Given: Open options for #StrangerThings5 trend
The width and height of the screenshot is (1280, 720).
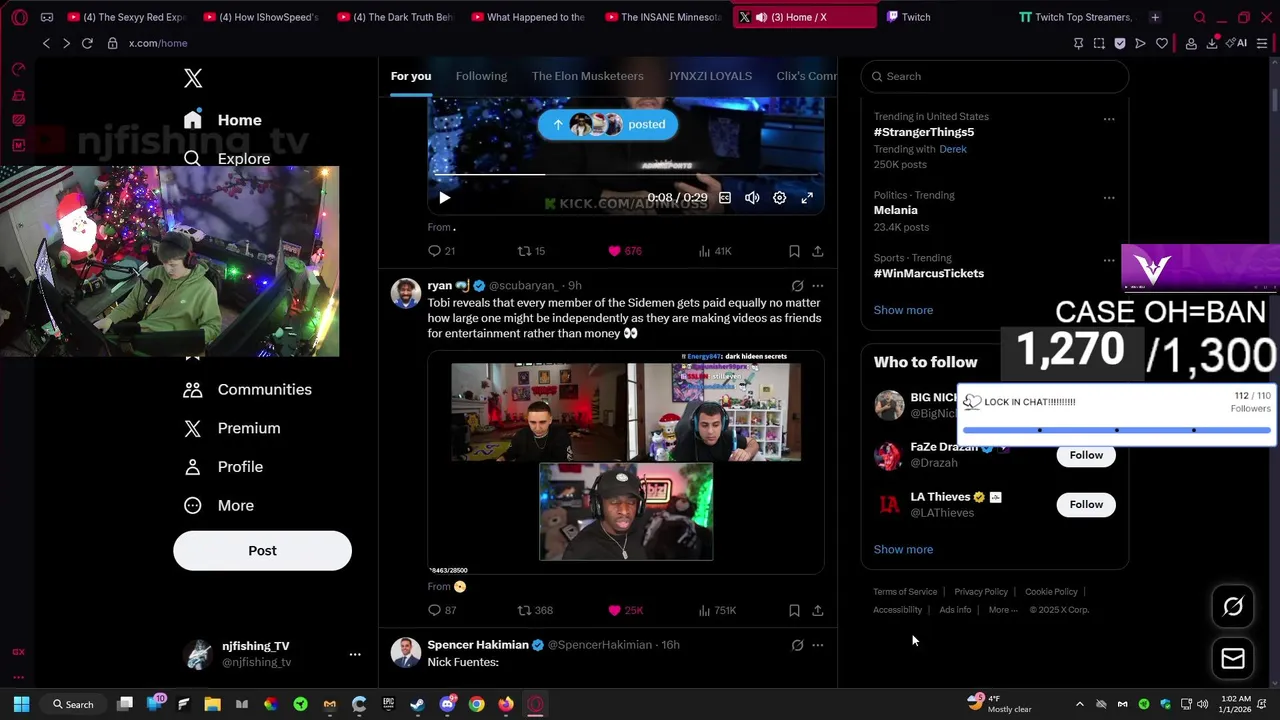Looking at the screenshot, I should pyautogui.click(x=1109, y=119).
